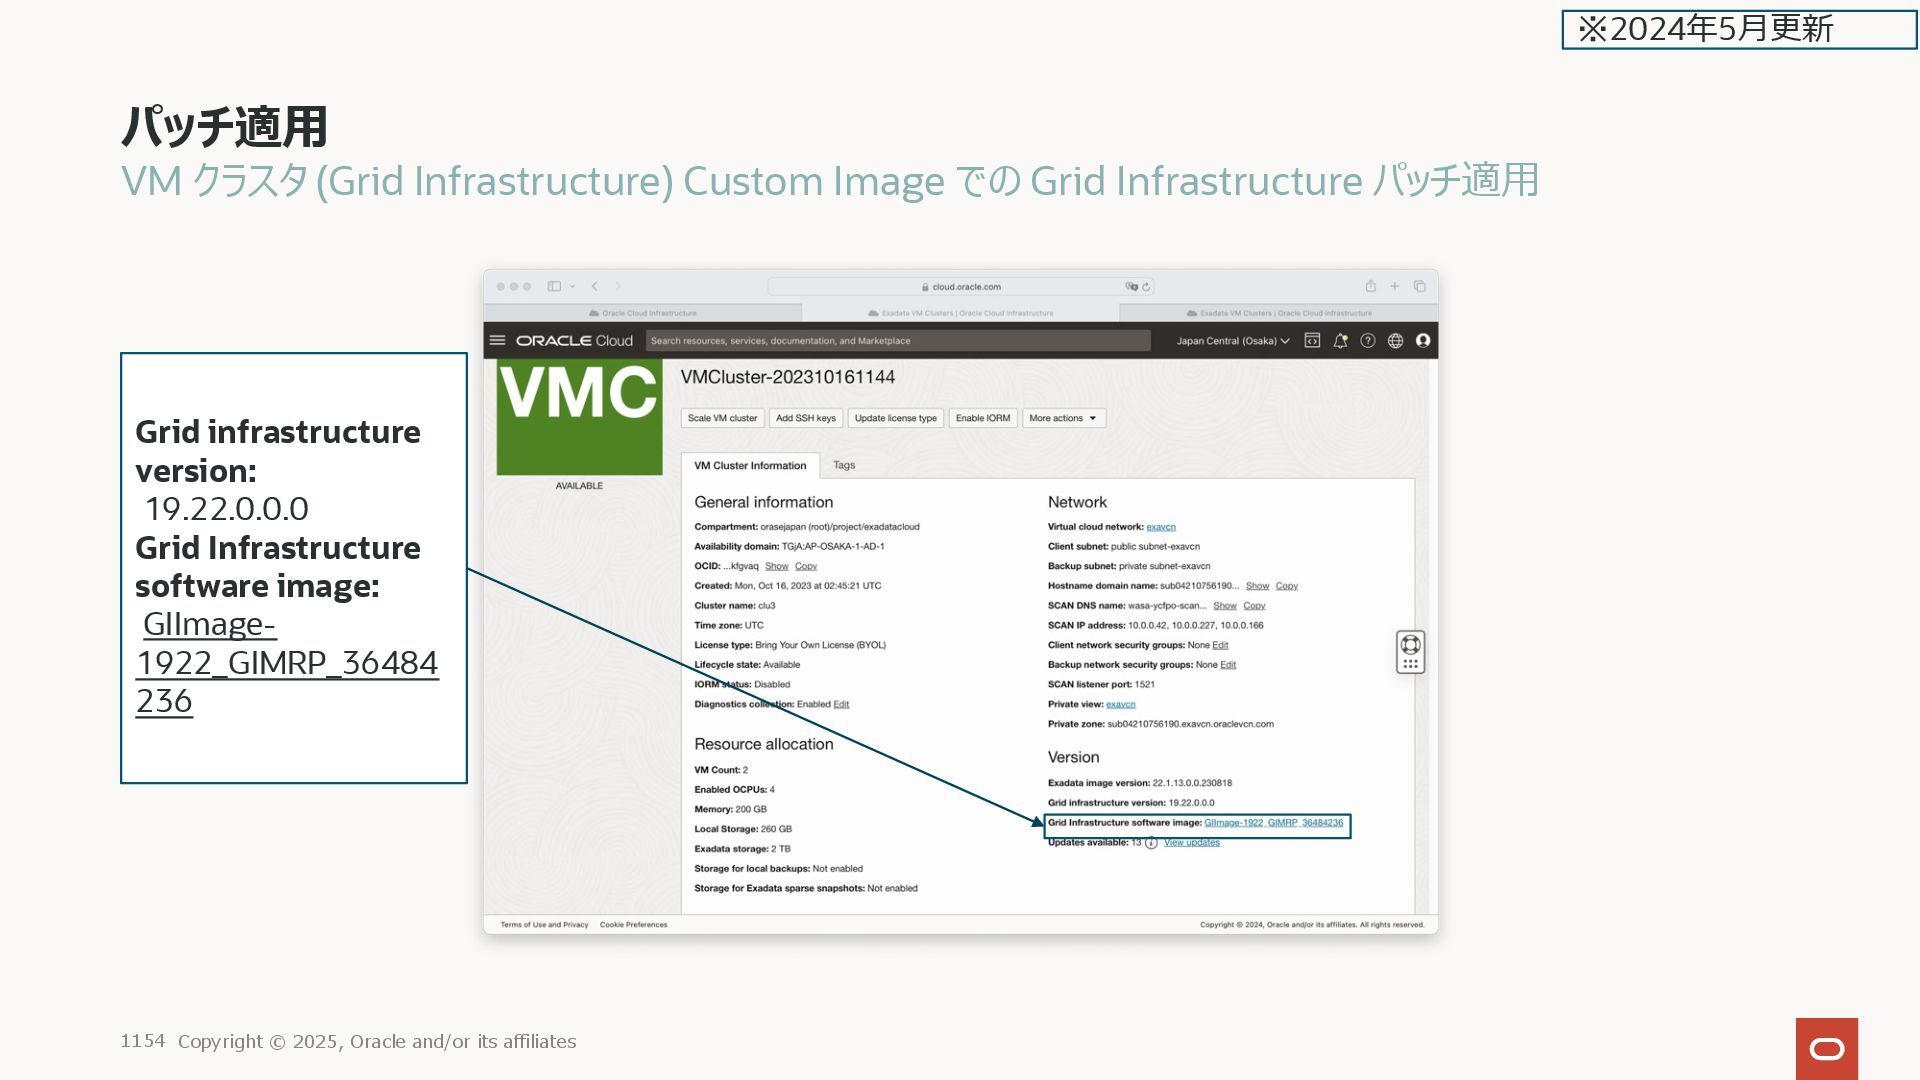Image resolution: width=1920 pixels, height=1080 pixels.
Task: Click the info icon next to Updates available
Action: pyautogui.click(x=1151, y=843)
